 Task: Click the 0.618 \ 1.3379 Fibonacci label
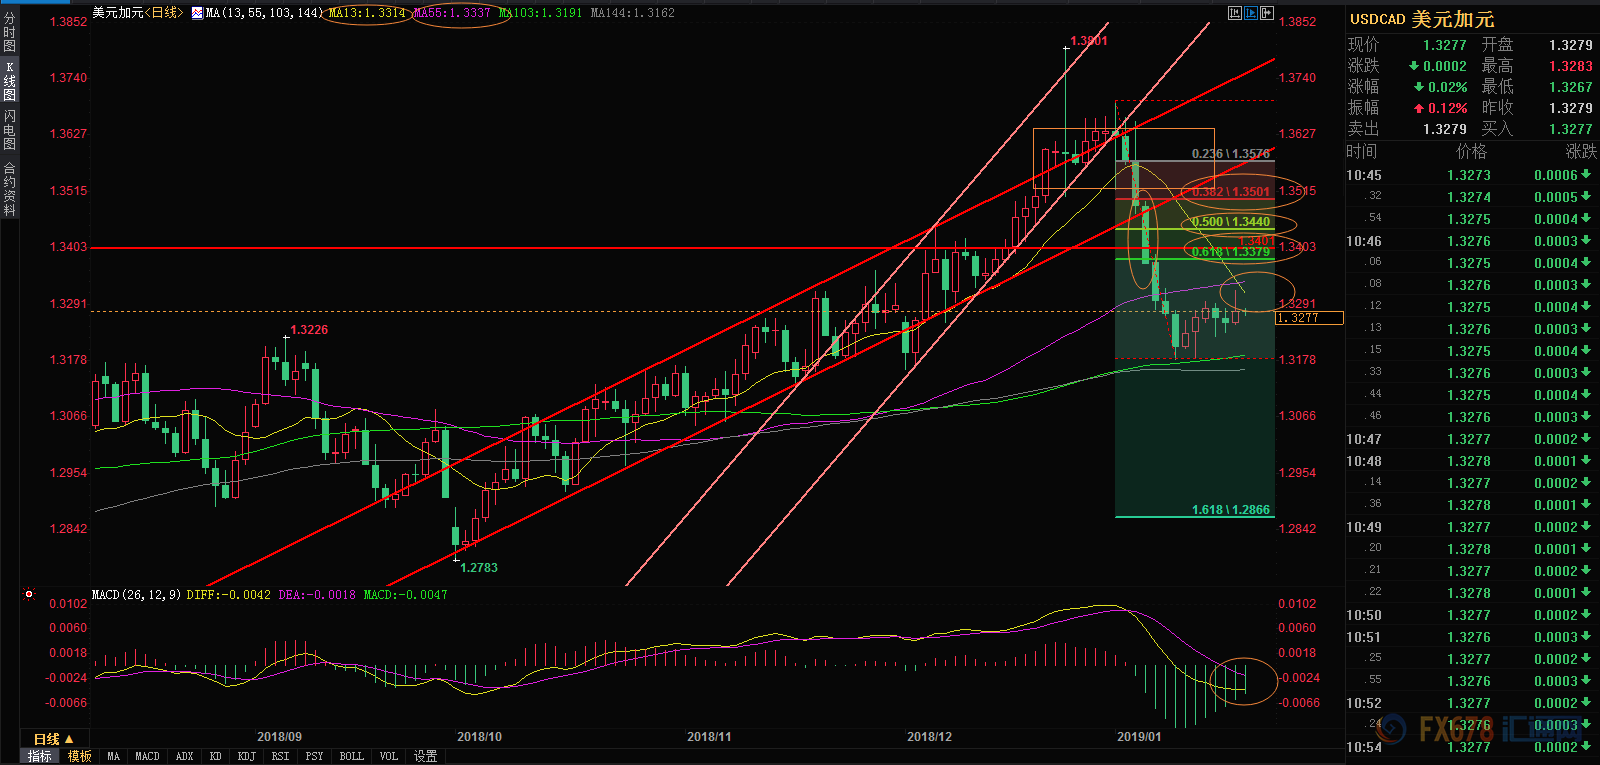pos(1231,252)
